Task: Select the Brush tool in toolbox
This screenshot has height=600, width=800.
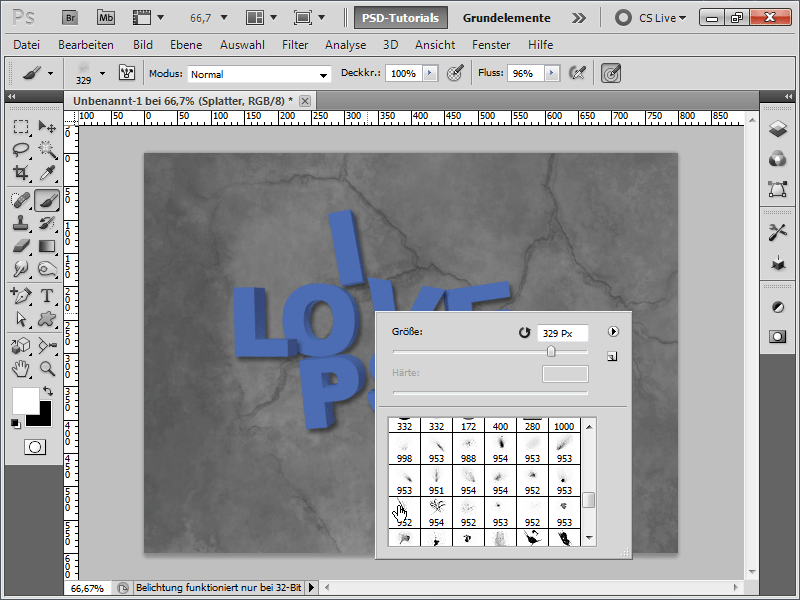Action: [47, 201]
